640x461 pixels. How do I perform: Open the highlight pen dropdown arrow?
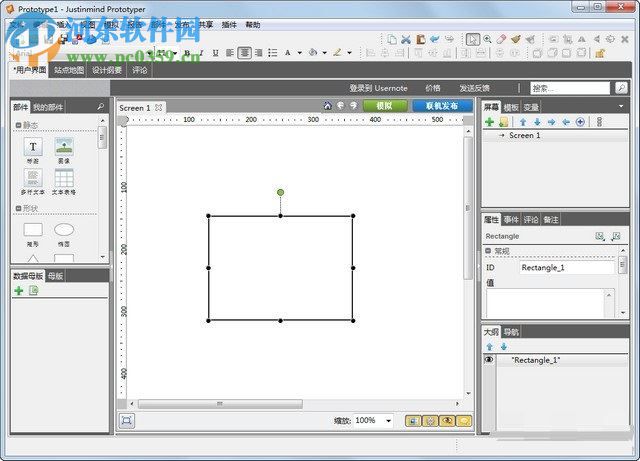[349, 53]
